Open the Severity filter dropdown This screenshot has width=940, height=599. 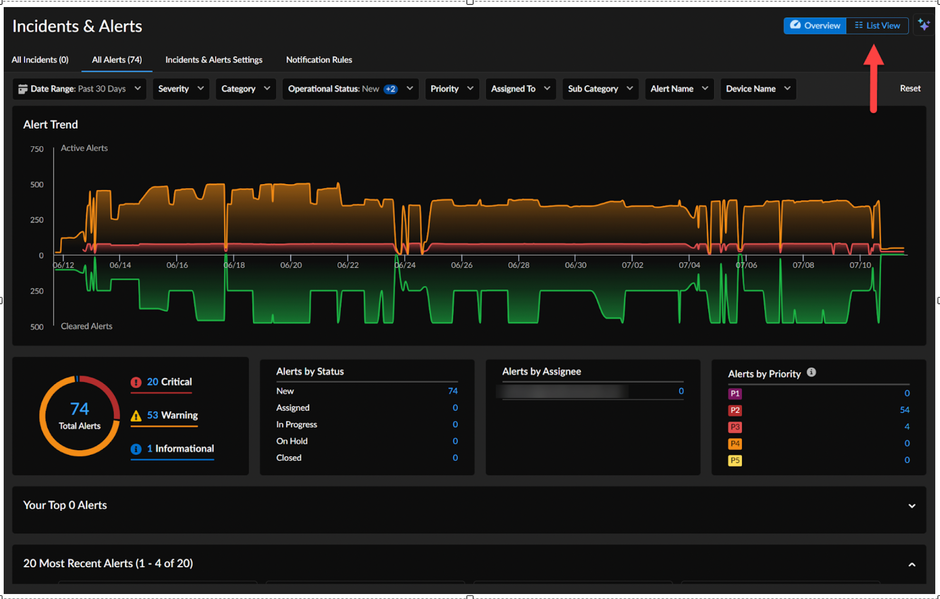tap(181, 89)
